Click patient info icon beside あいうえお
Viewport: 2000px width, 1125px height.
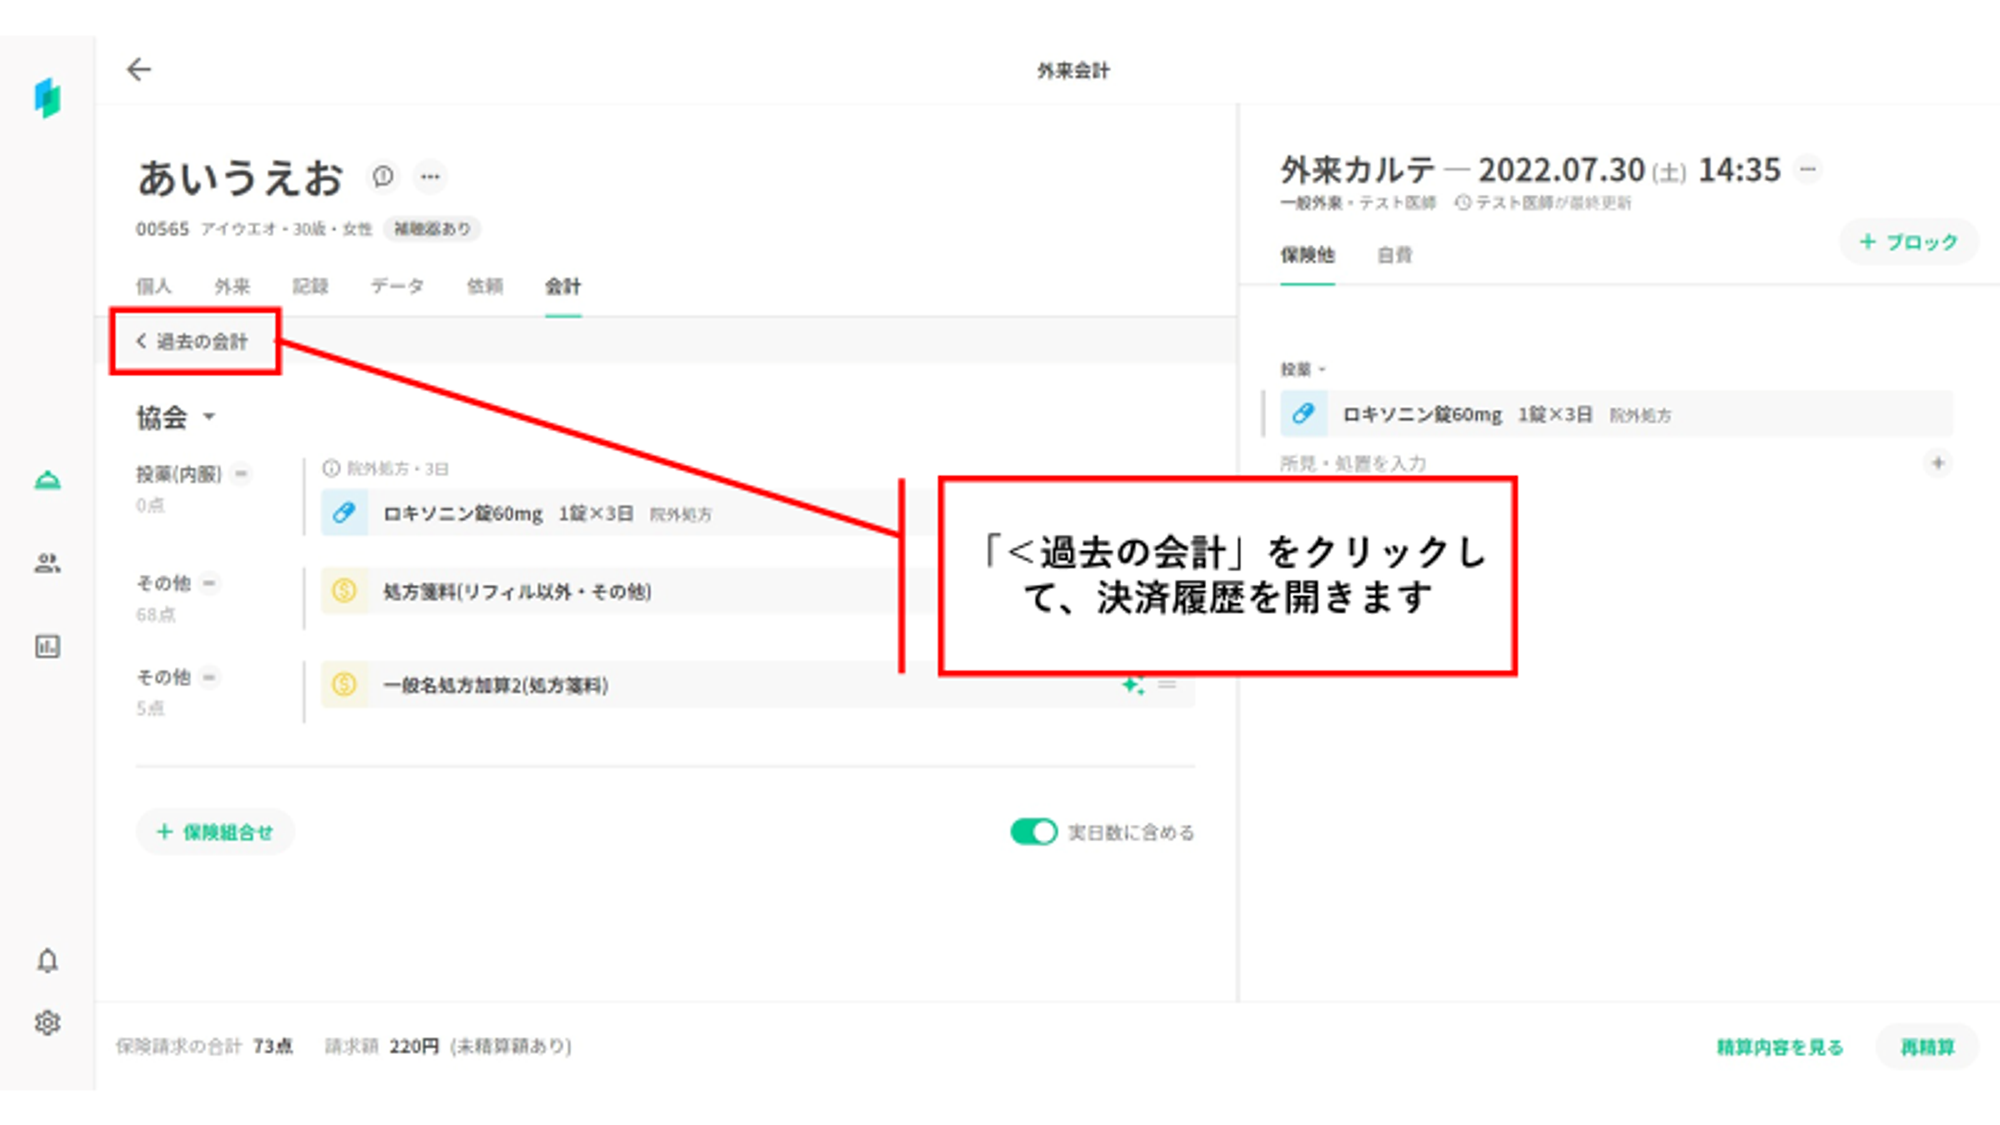click(383, 177)
